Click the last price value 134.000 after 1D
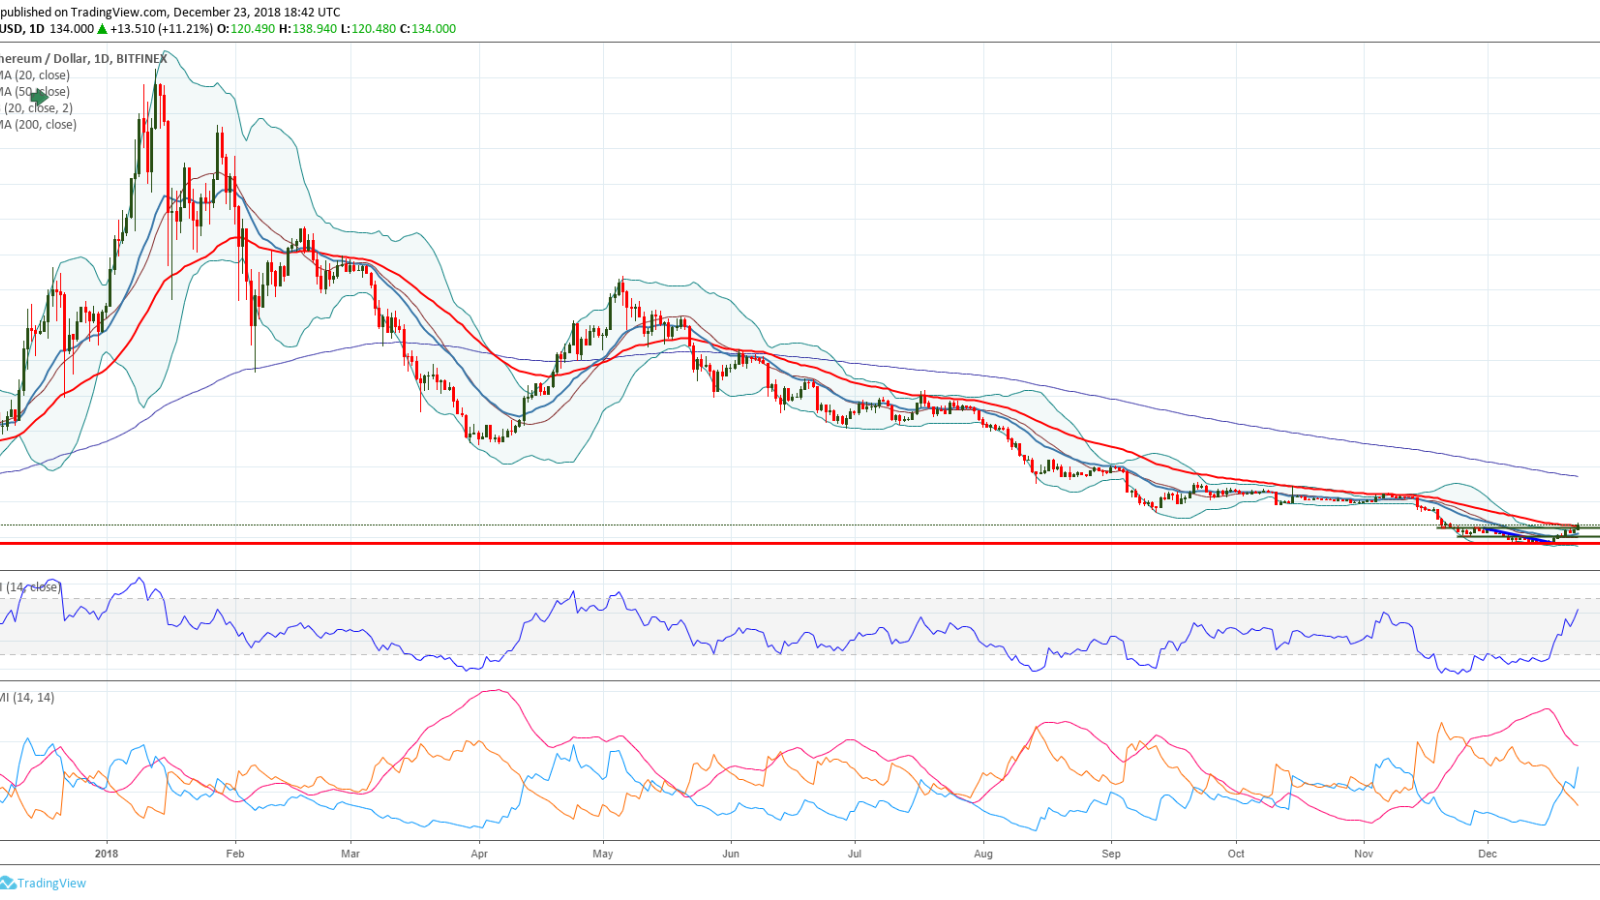The image size is (1600, 900). click(71, 29)
